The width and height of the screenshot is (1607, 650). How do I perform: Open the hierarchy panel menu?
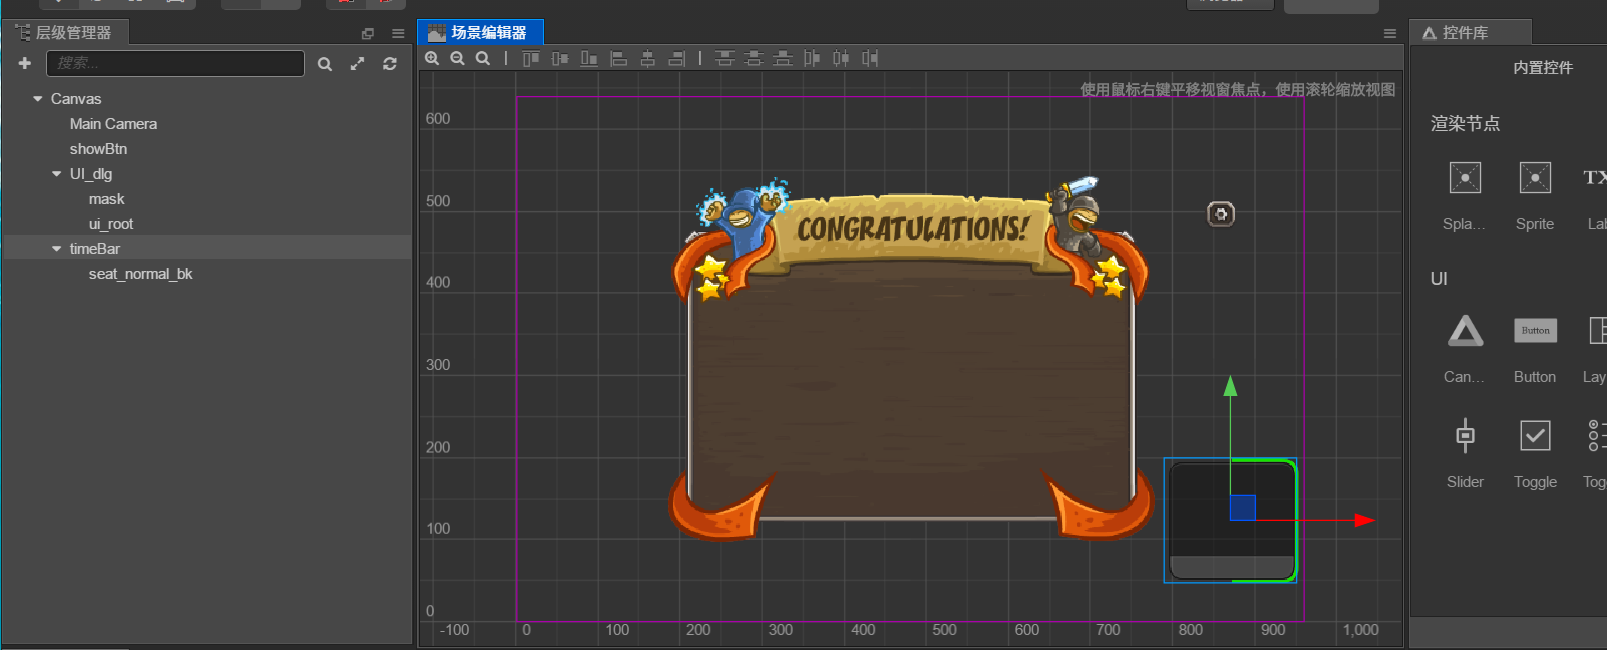398,33
